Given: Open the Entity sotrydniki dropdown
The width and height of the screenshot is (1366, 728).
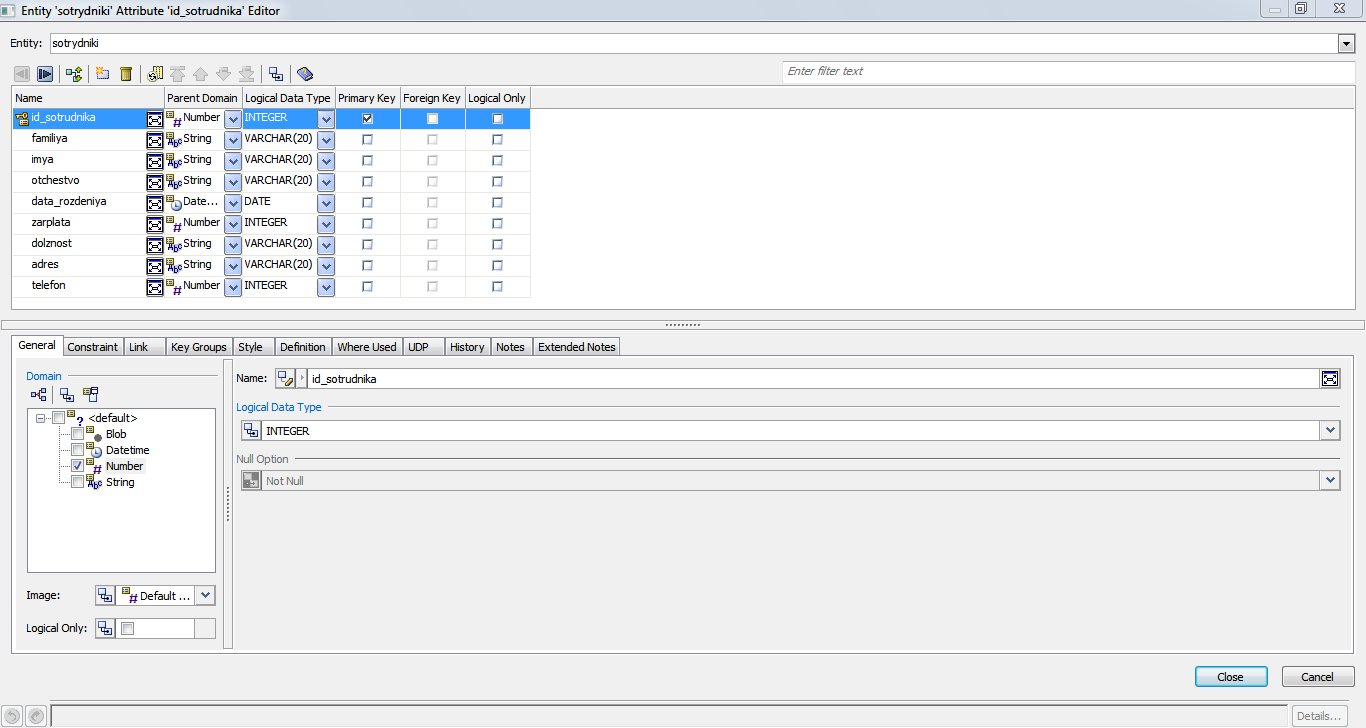Looking at the screenshot, I should [1346, 44].
